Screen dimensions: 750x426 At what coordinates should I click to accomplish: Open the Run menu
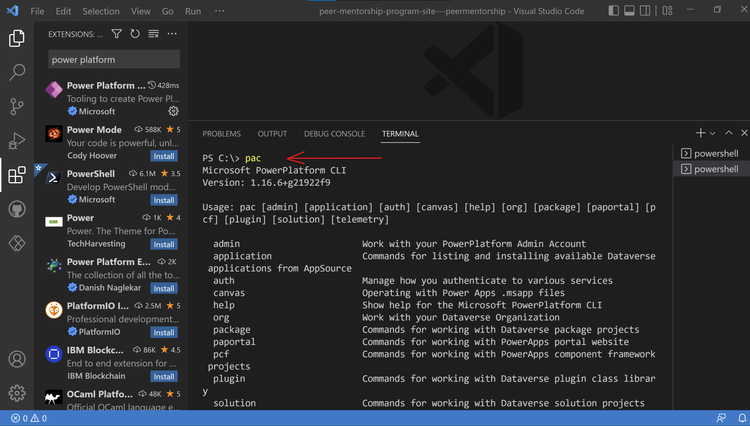coord(193,11)
